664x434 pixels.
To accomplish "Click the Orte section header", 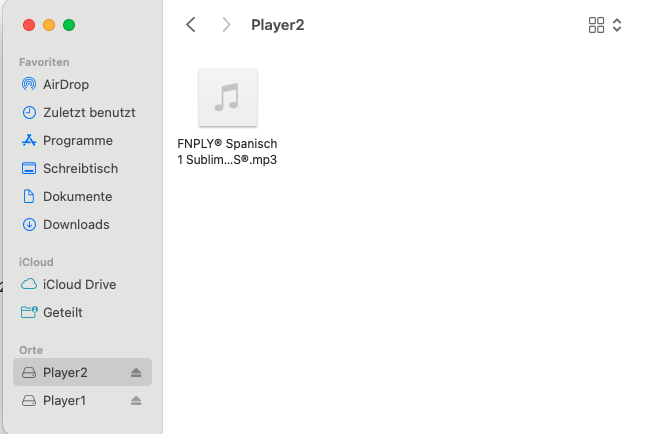I will [x=31, y=350].
